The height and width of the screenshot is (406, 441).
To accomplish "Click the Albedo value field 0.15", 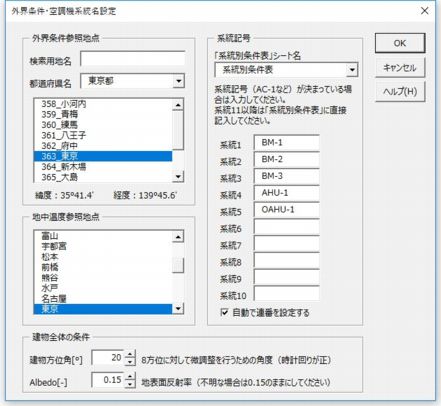I will tap(108, 380).
